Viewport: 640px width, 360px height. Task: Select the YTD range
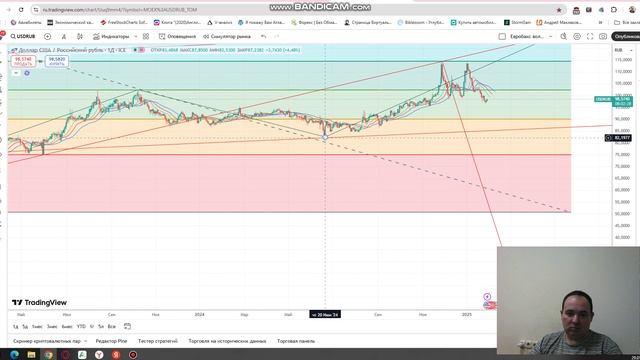tap(81, 327)
